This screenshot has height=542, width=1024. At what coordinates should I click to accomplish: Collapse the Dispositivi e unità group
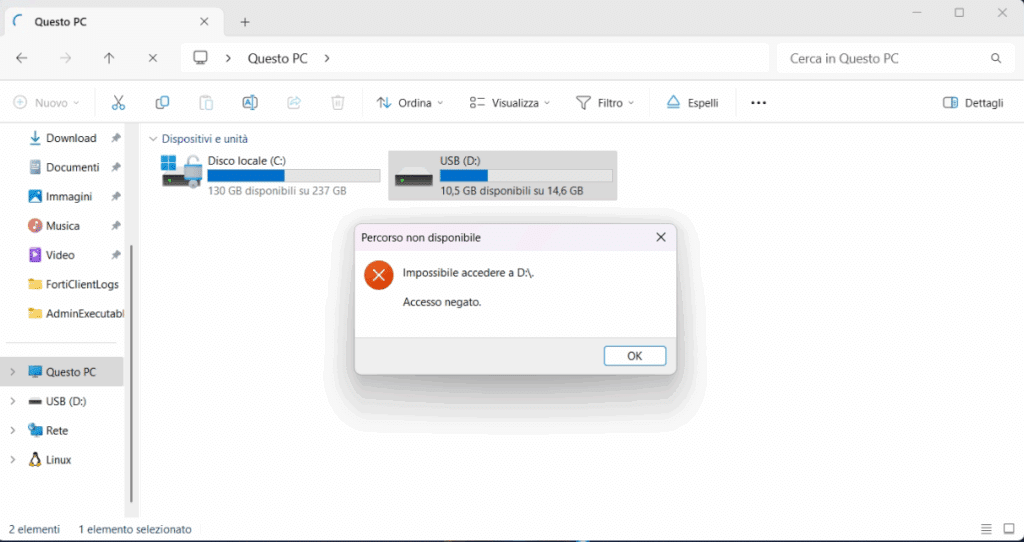[153, 139]
